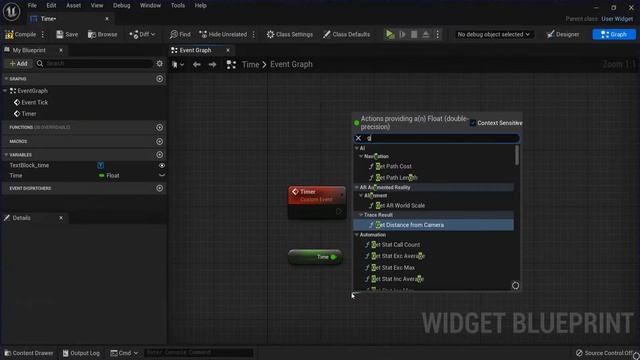Click the action list scrollbar
This screenshot has width=640, height=360.
click(517, 156)
